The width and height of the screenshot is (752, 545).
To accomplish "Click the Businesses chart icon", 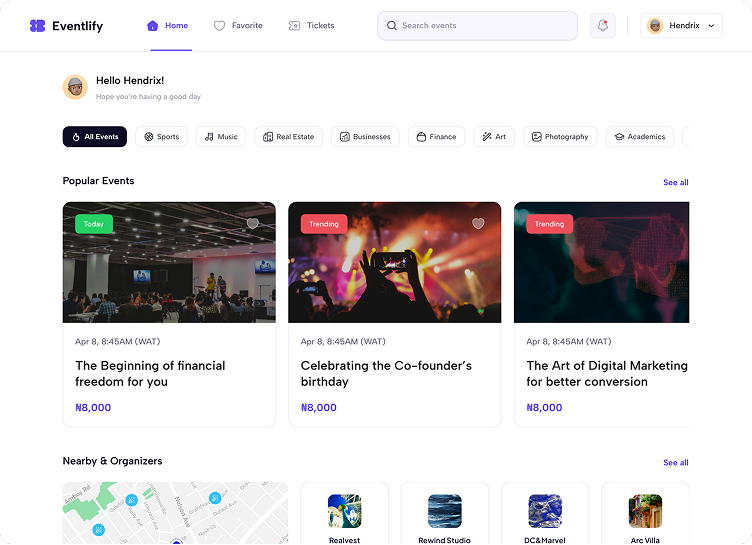I will [345, 137].
